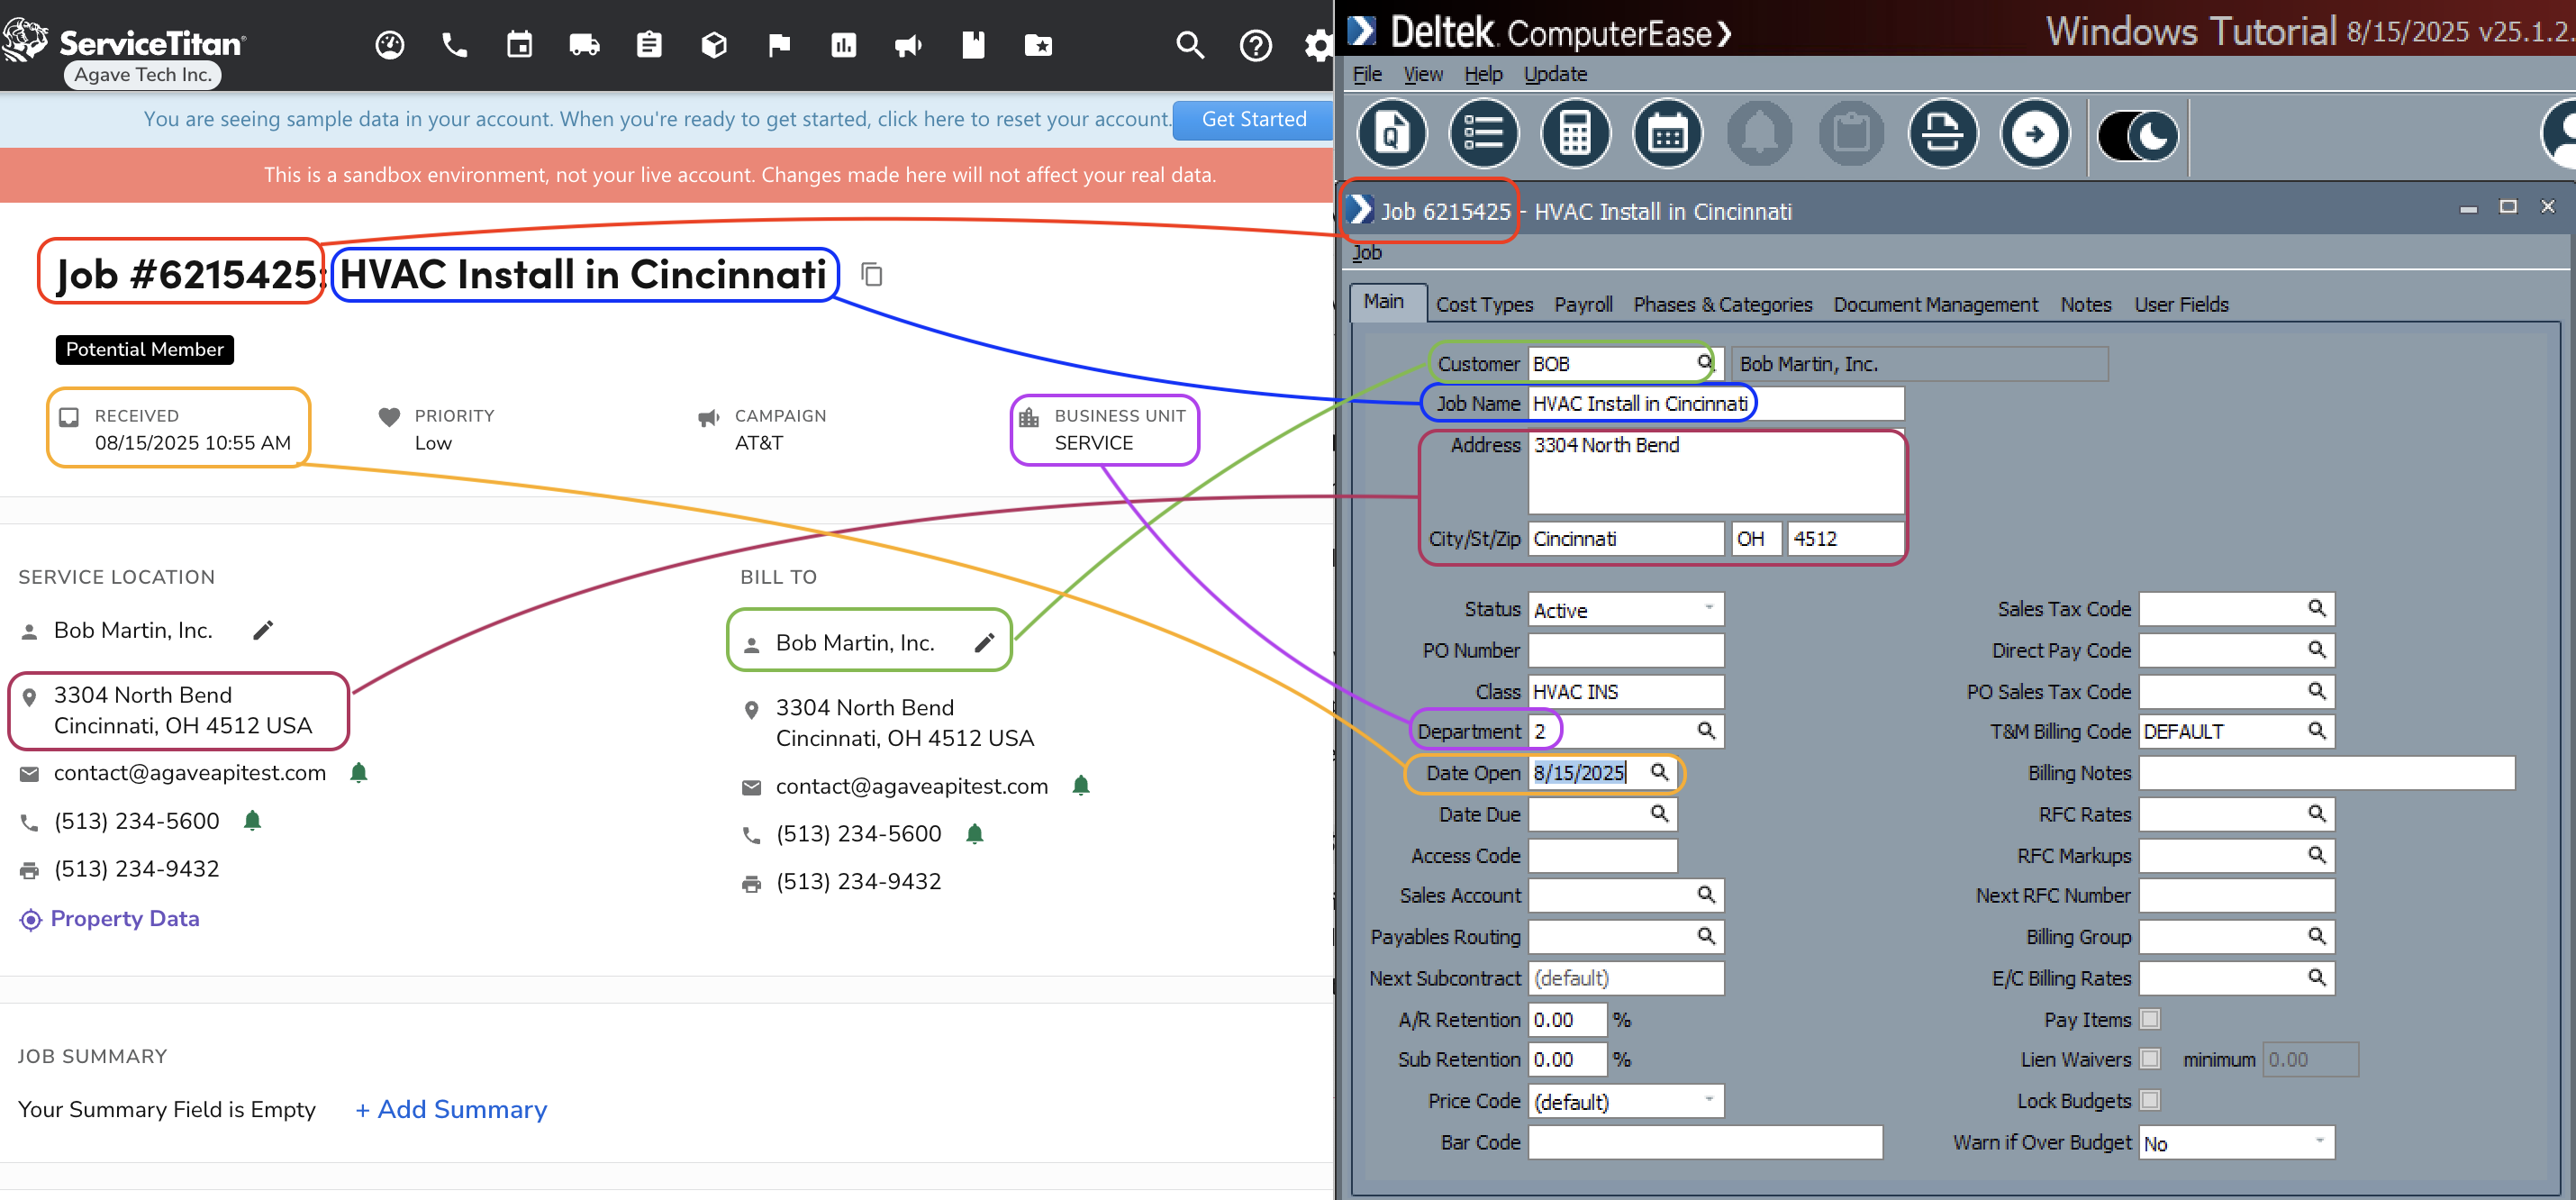
Task: Open the dispatch truck icon
Action: [584, 45]
